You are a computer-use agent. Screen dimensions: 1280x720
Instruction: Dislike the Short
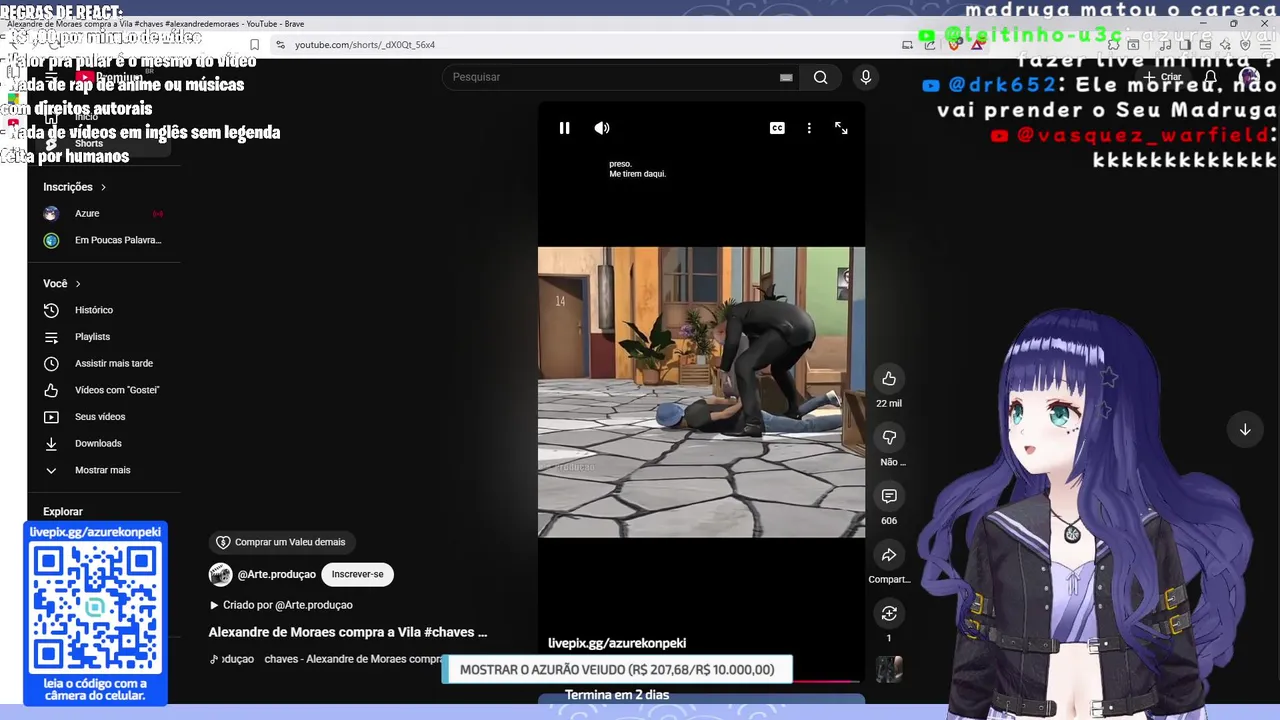(889, 437)
